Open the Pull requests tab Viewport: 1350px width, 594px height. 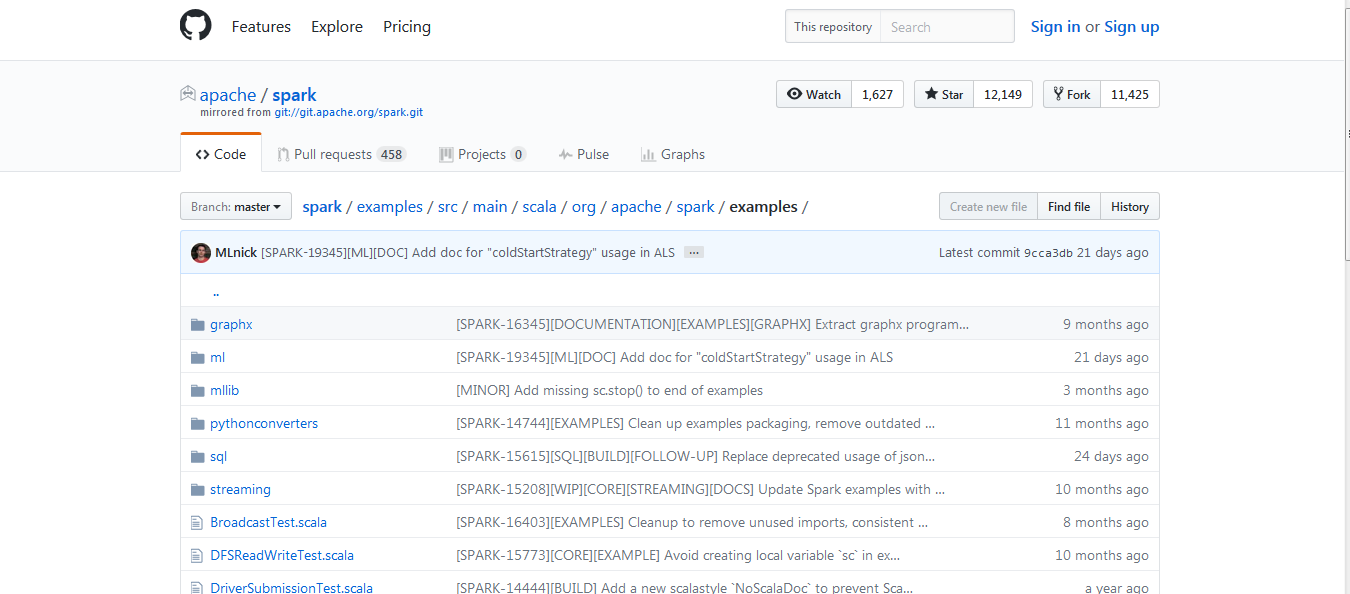tap(341, 154)
